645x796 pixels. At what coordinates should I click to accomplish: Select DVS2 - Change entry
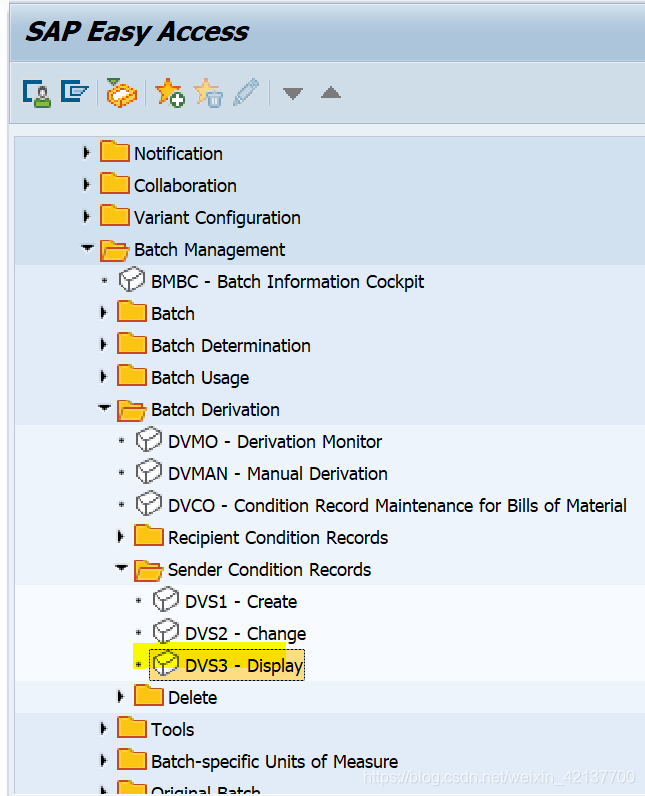point(246,634)
